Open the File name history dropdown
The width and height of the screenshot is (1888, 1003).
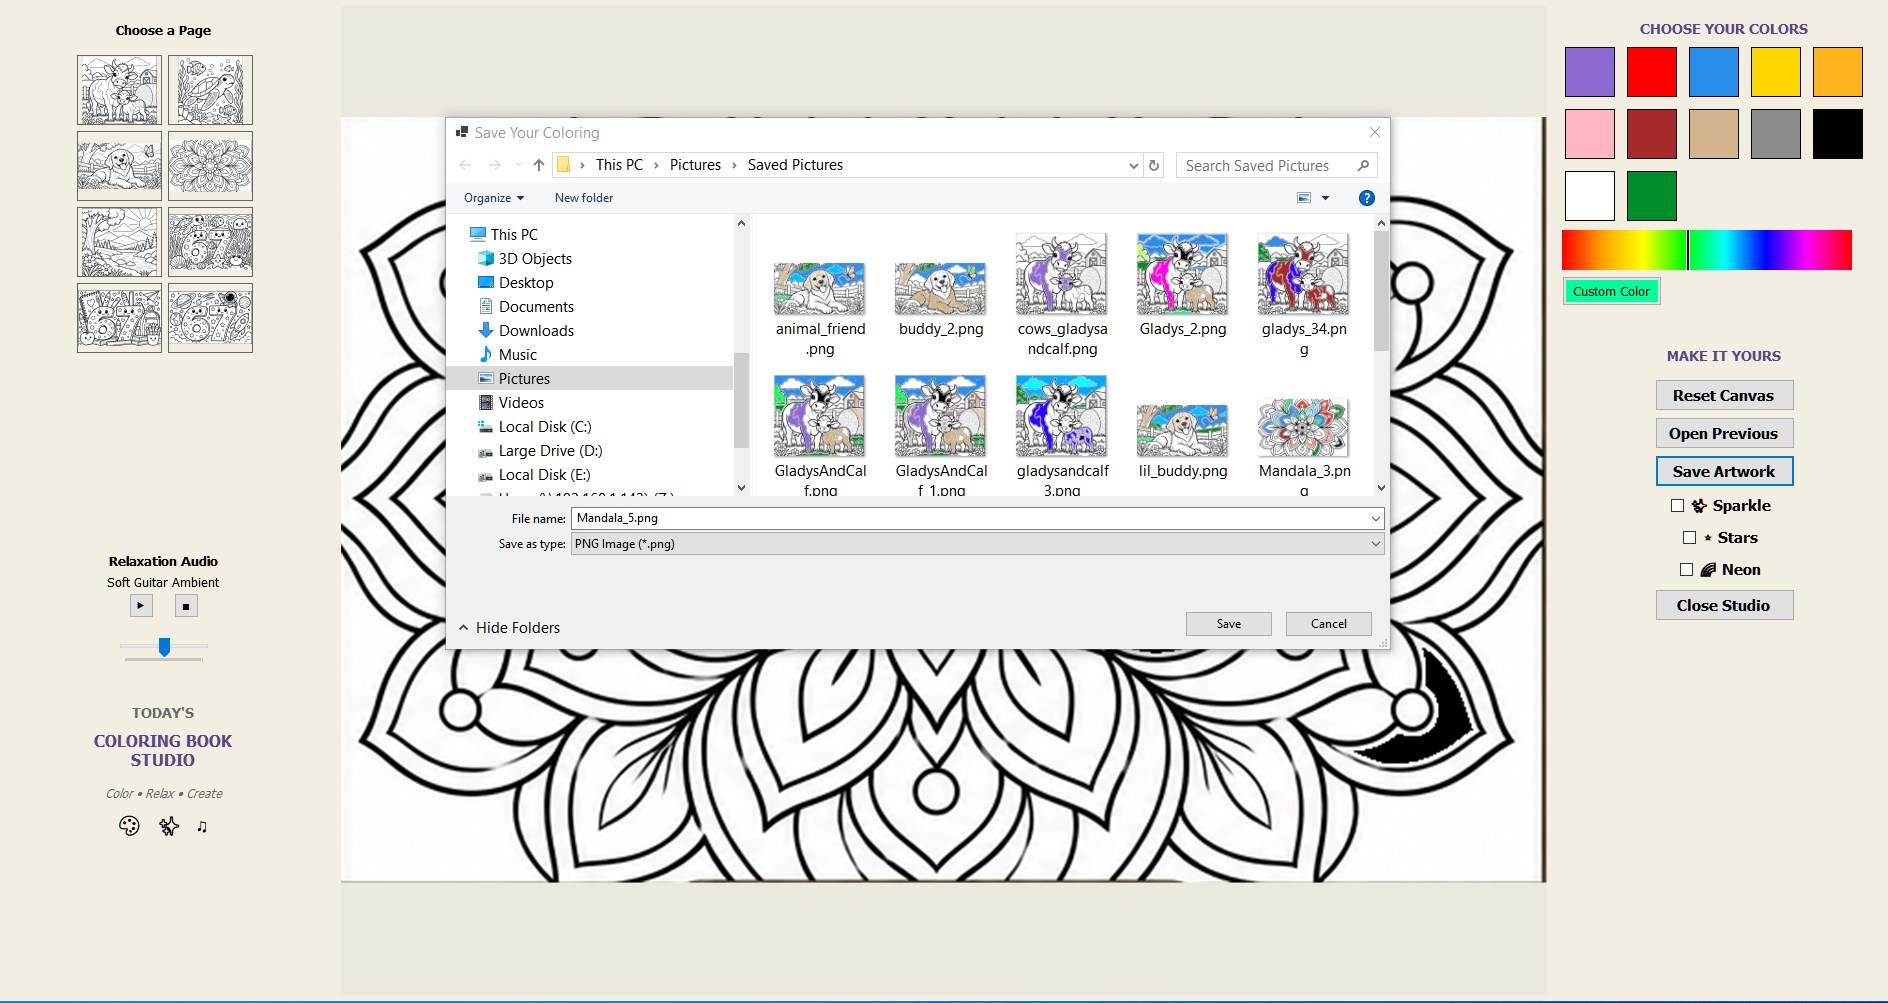tap(1376, 518)
